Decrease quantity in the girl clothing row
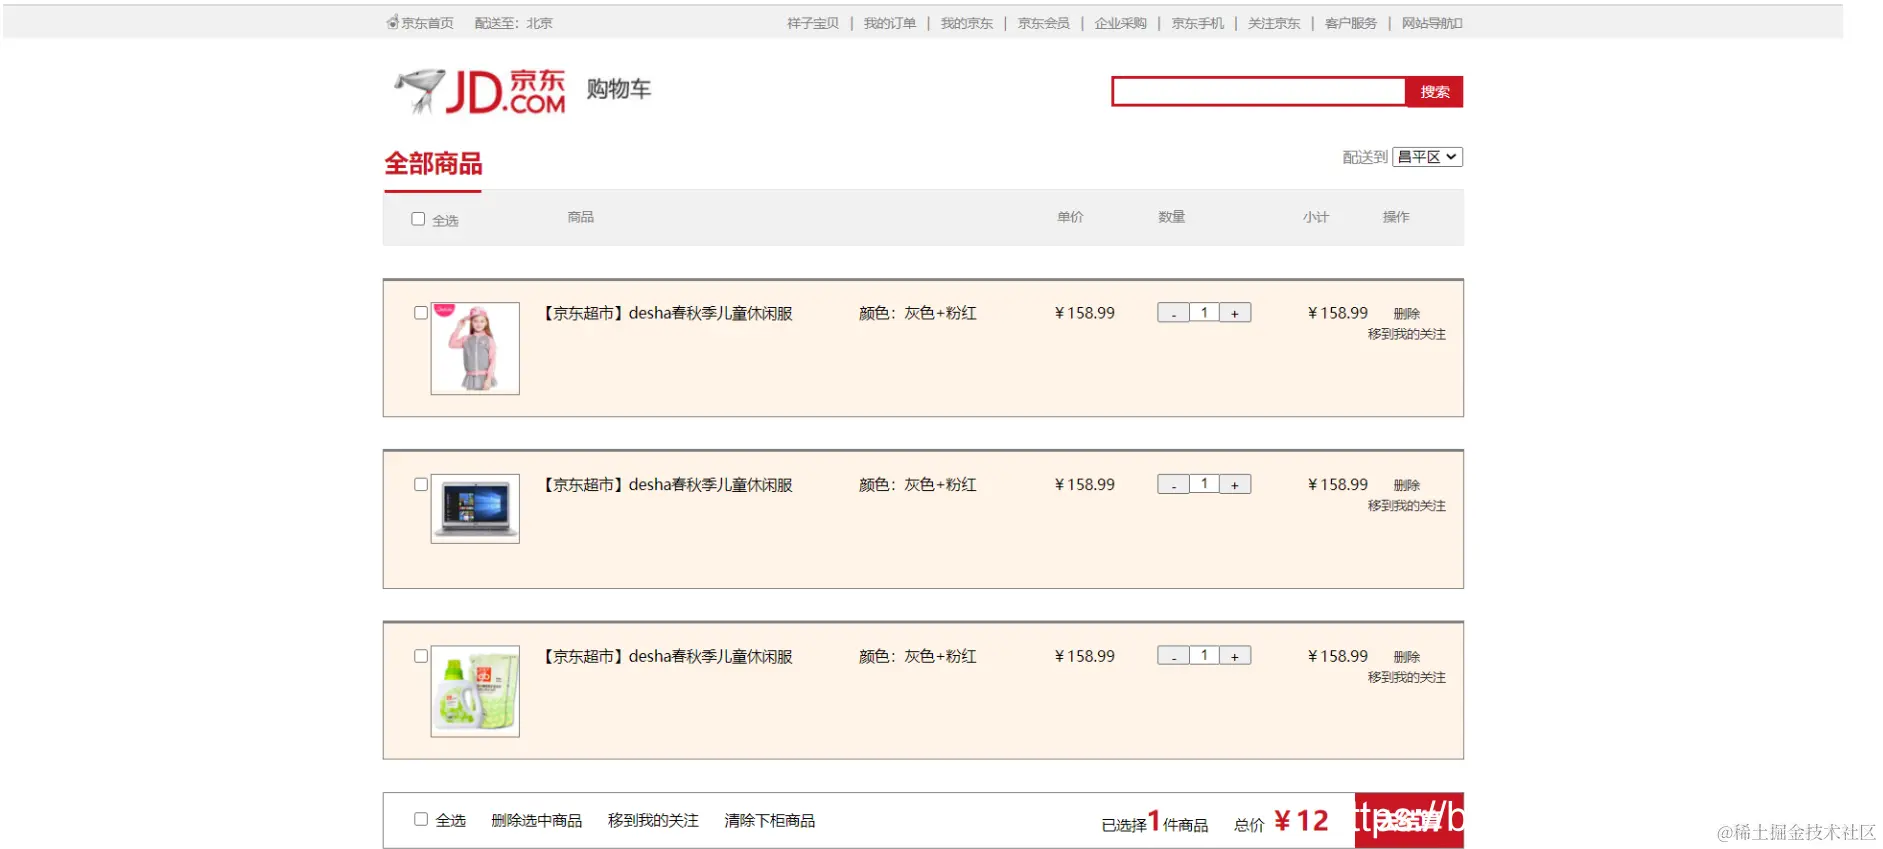 pos(1173,313)
